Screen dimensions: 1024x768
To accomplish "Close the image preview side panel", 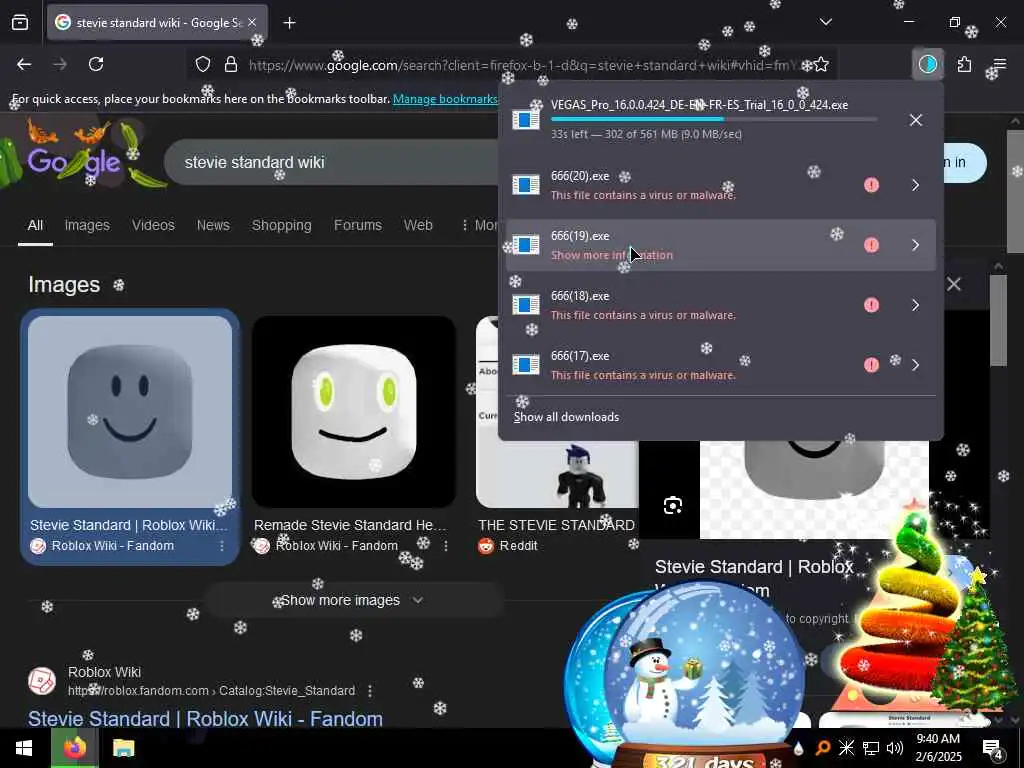I will coord(953,284).
